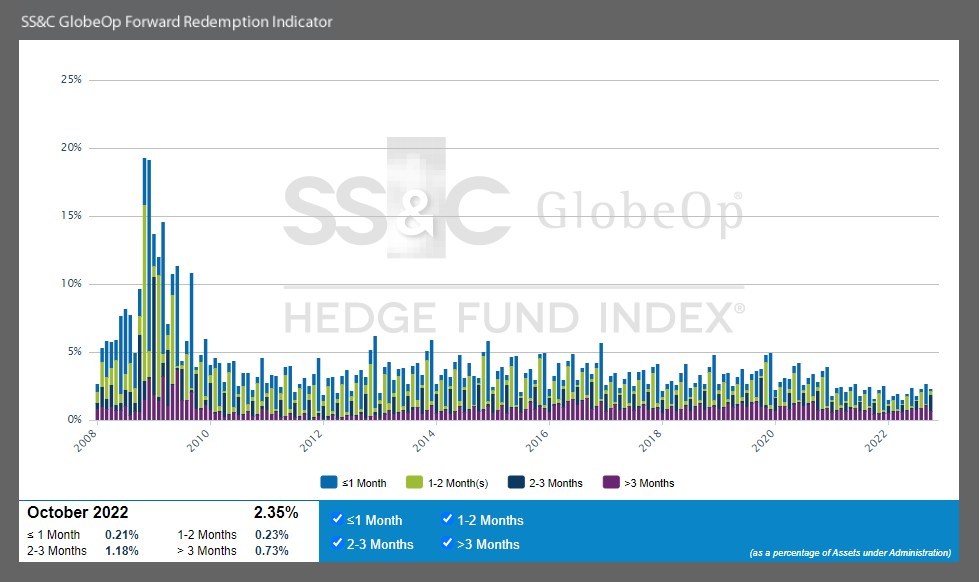Toggle the 2-3 Months checkbox

point(337,544)
